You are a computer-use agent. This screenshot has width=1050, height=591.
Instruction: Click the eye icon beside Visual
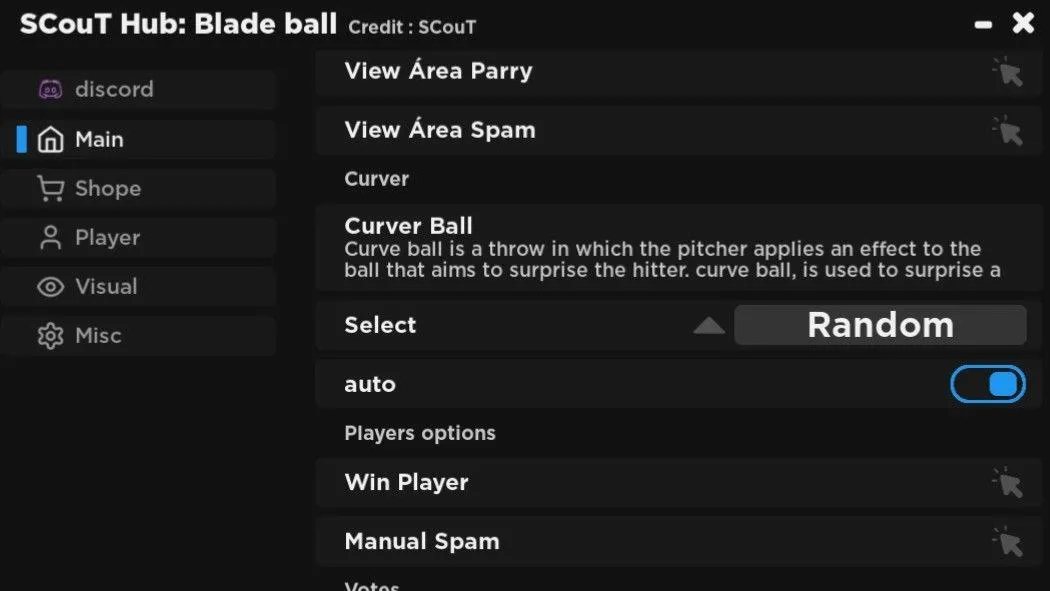50,286
